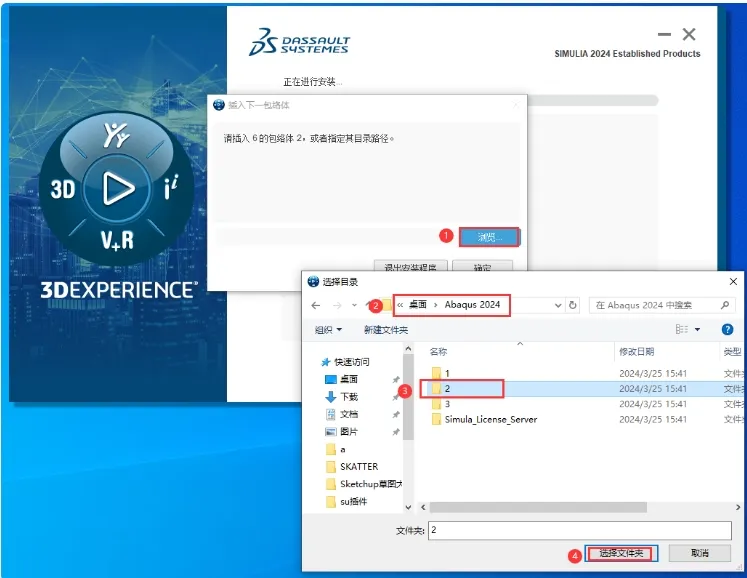Open the recent locations dropdown arrow
This screenshot has height=578, width=747.
click(354, 305)
